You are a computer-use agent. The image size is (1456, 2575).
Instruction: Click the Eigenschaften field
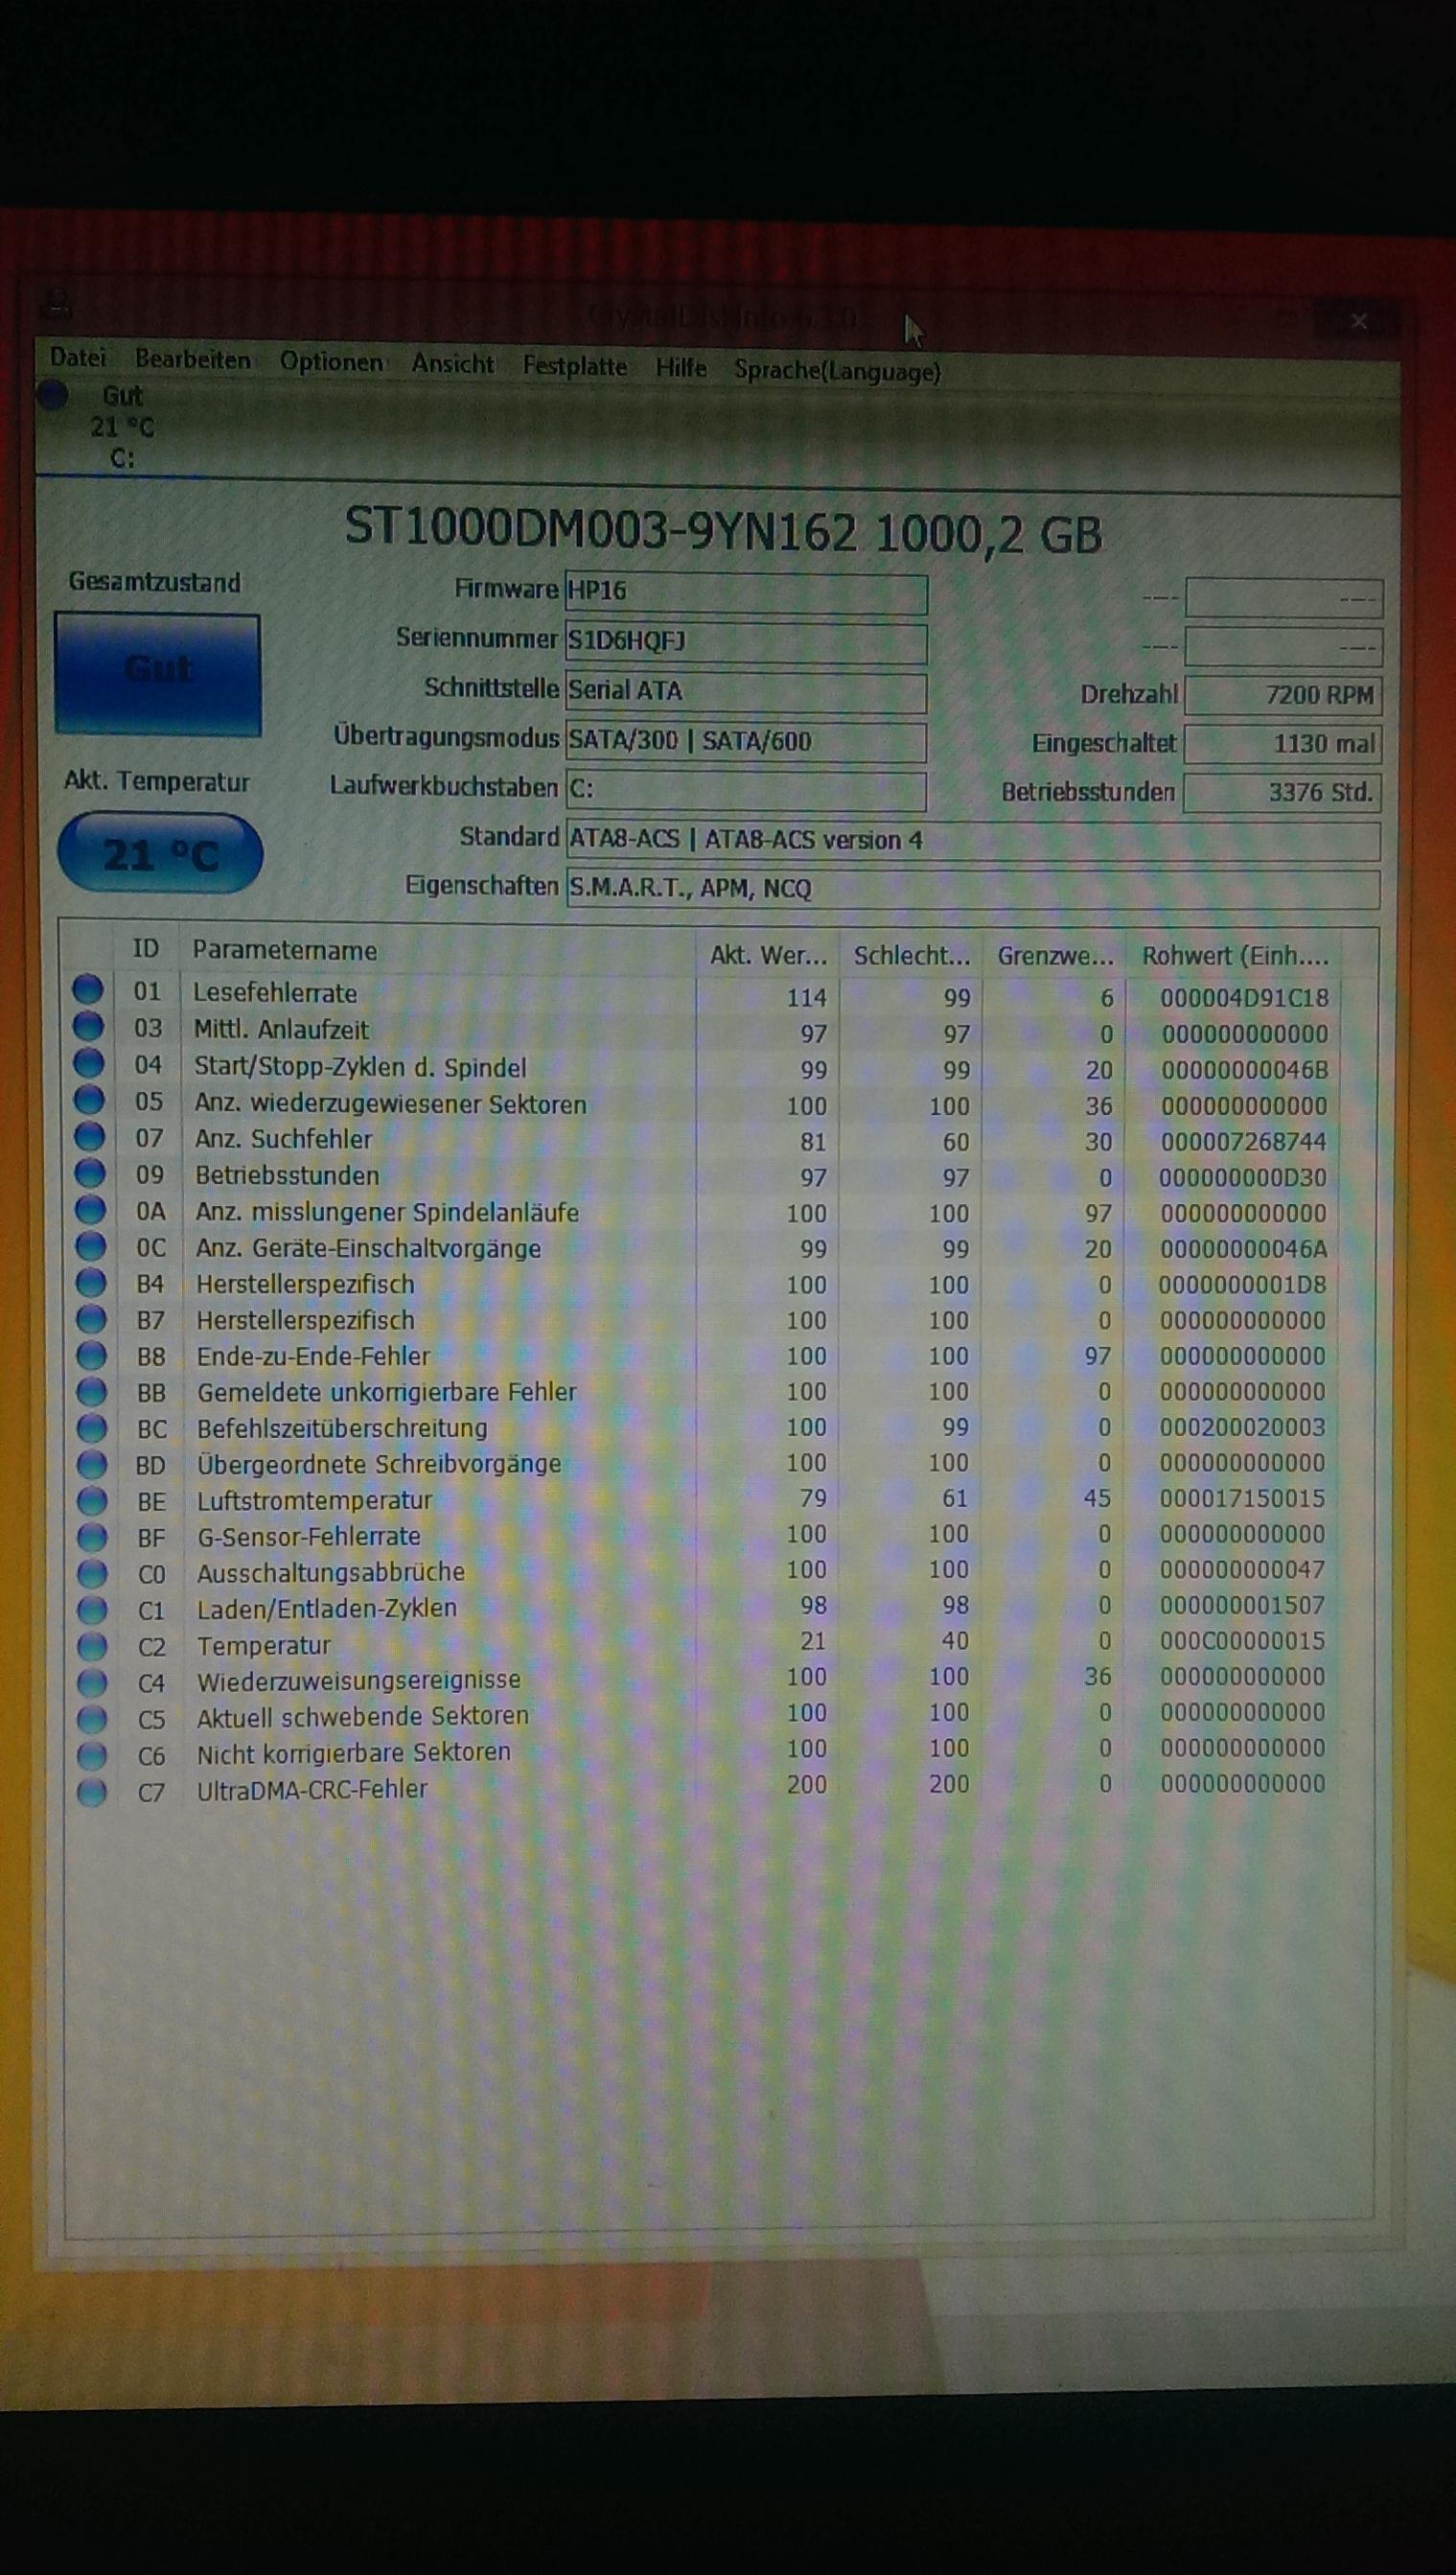tap(973, 888)
